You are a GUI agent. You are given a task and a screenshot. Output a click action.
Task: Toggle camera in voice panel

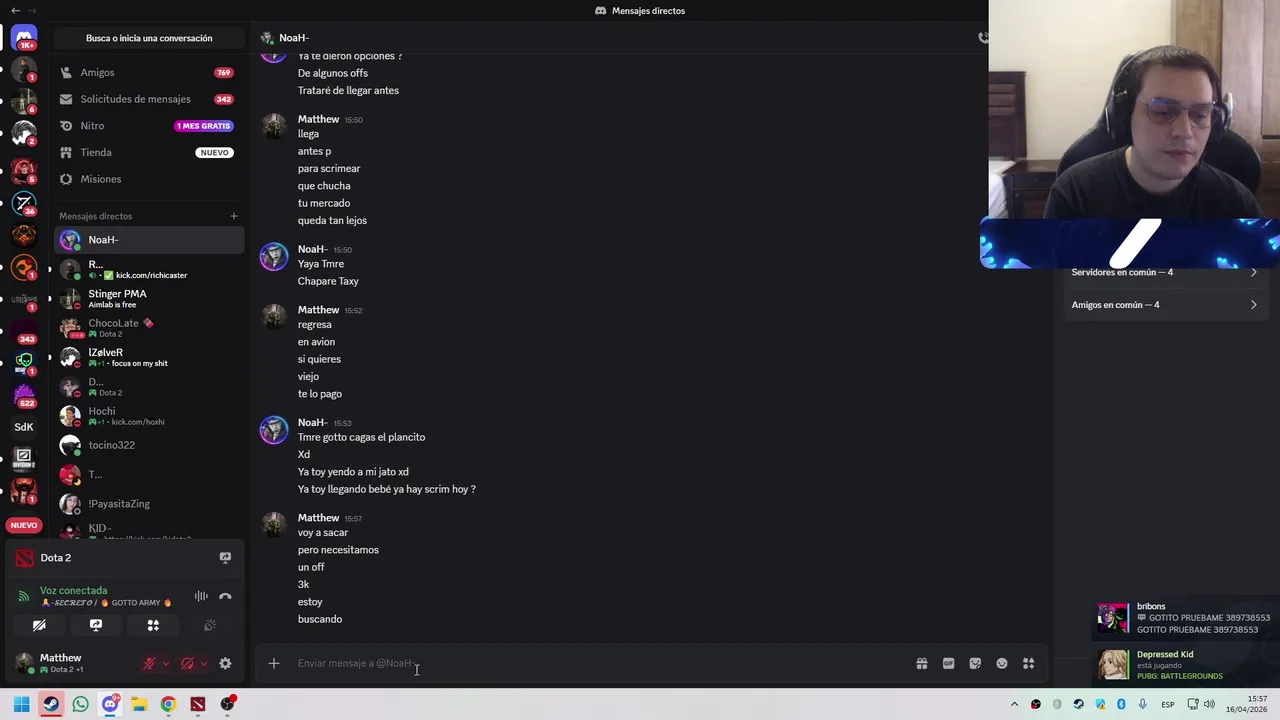(x=39, y=625)
